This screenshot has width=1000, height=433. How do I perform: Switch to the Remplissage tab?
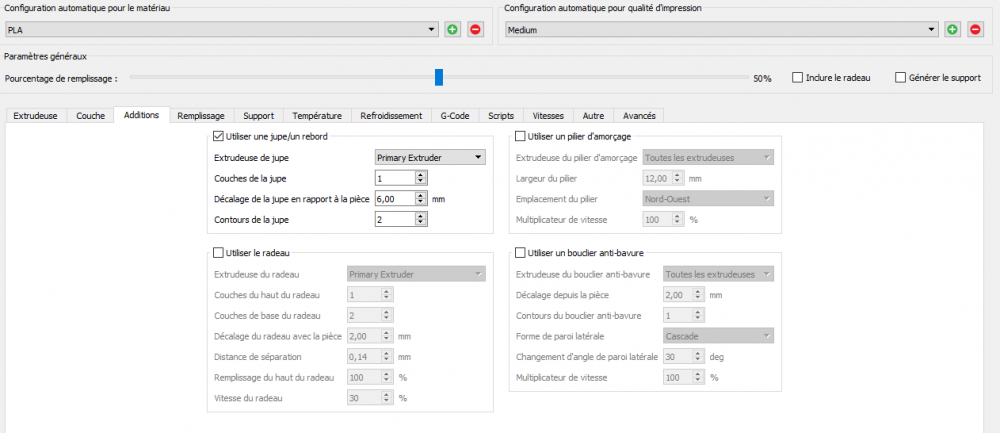[x=201, y=115]
